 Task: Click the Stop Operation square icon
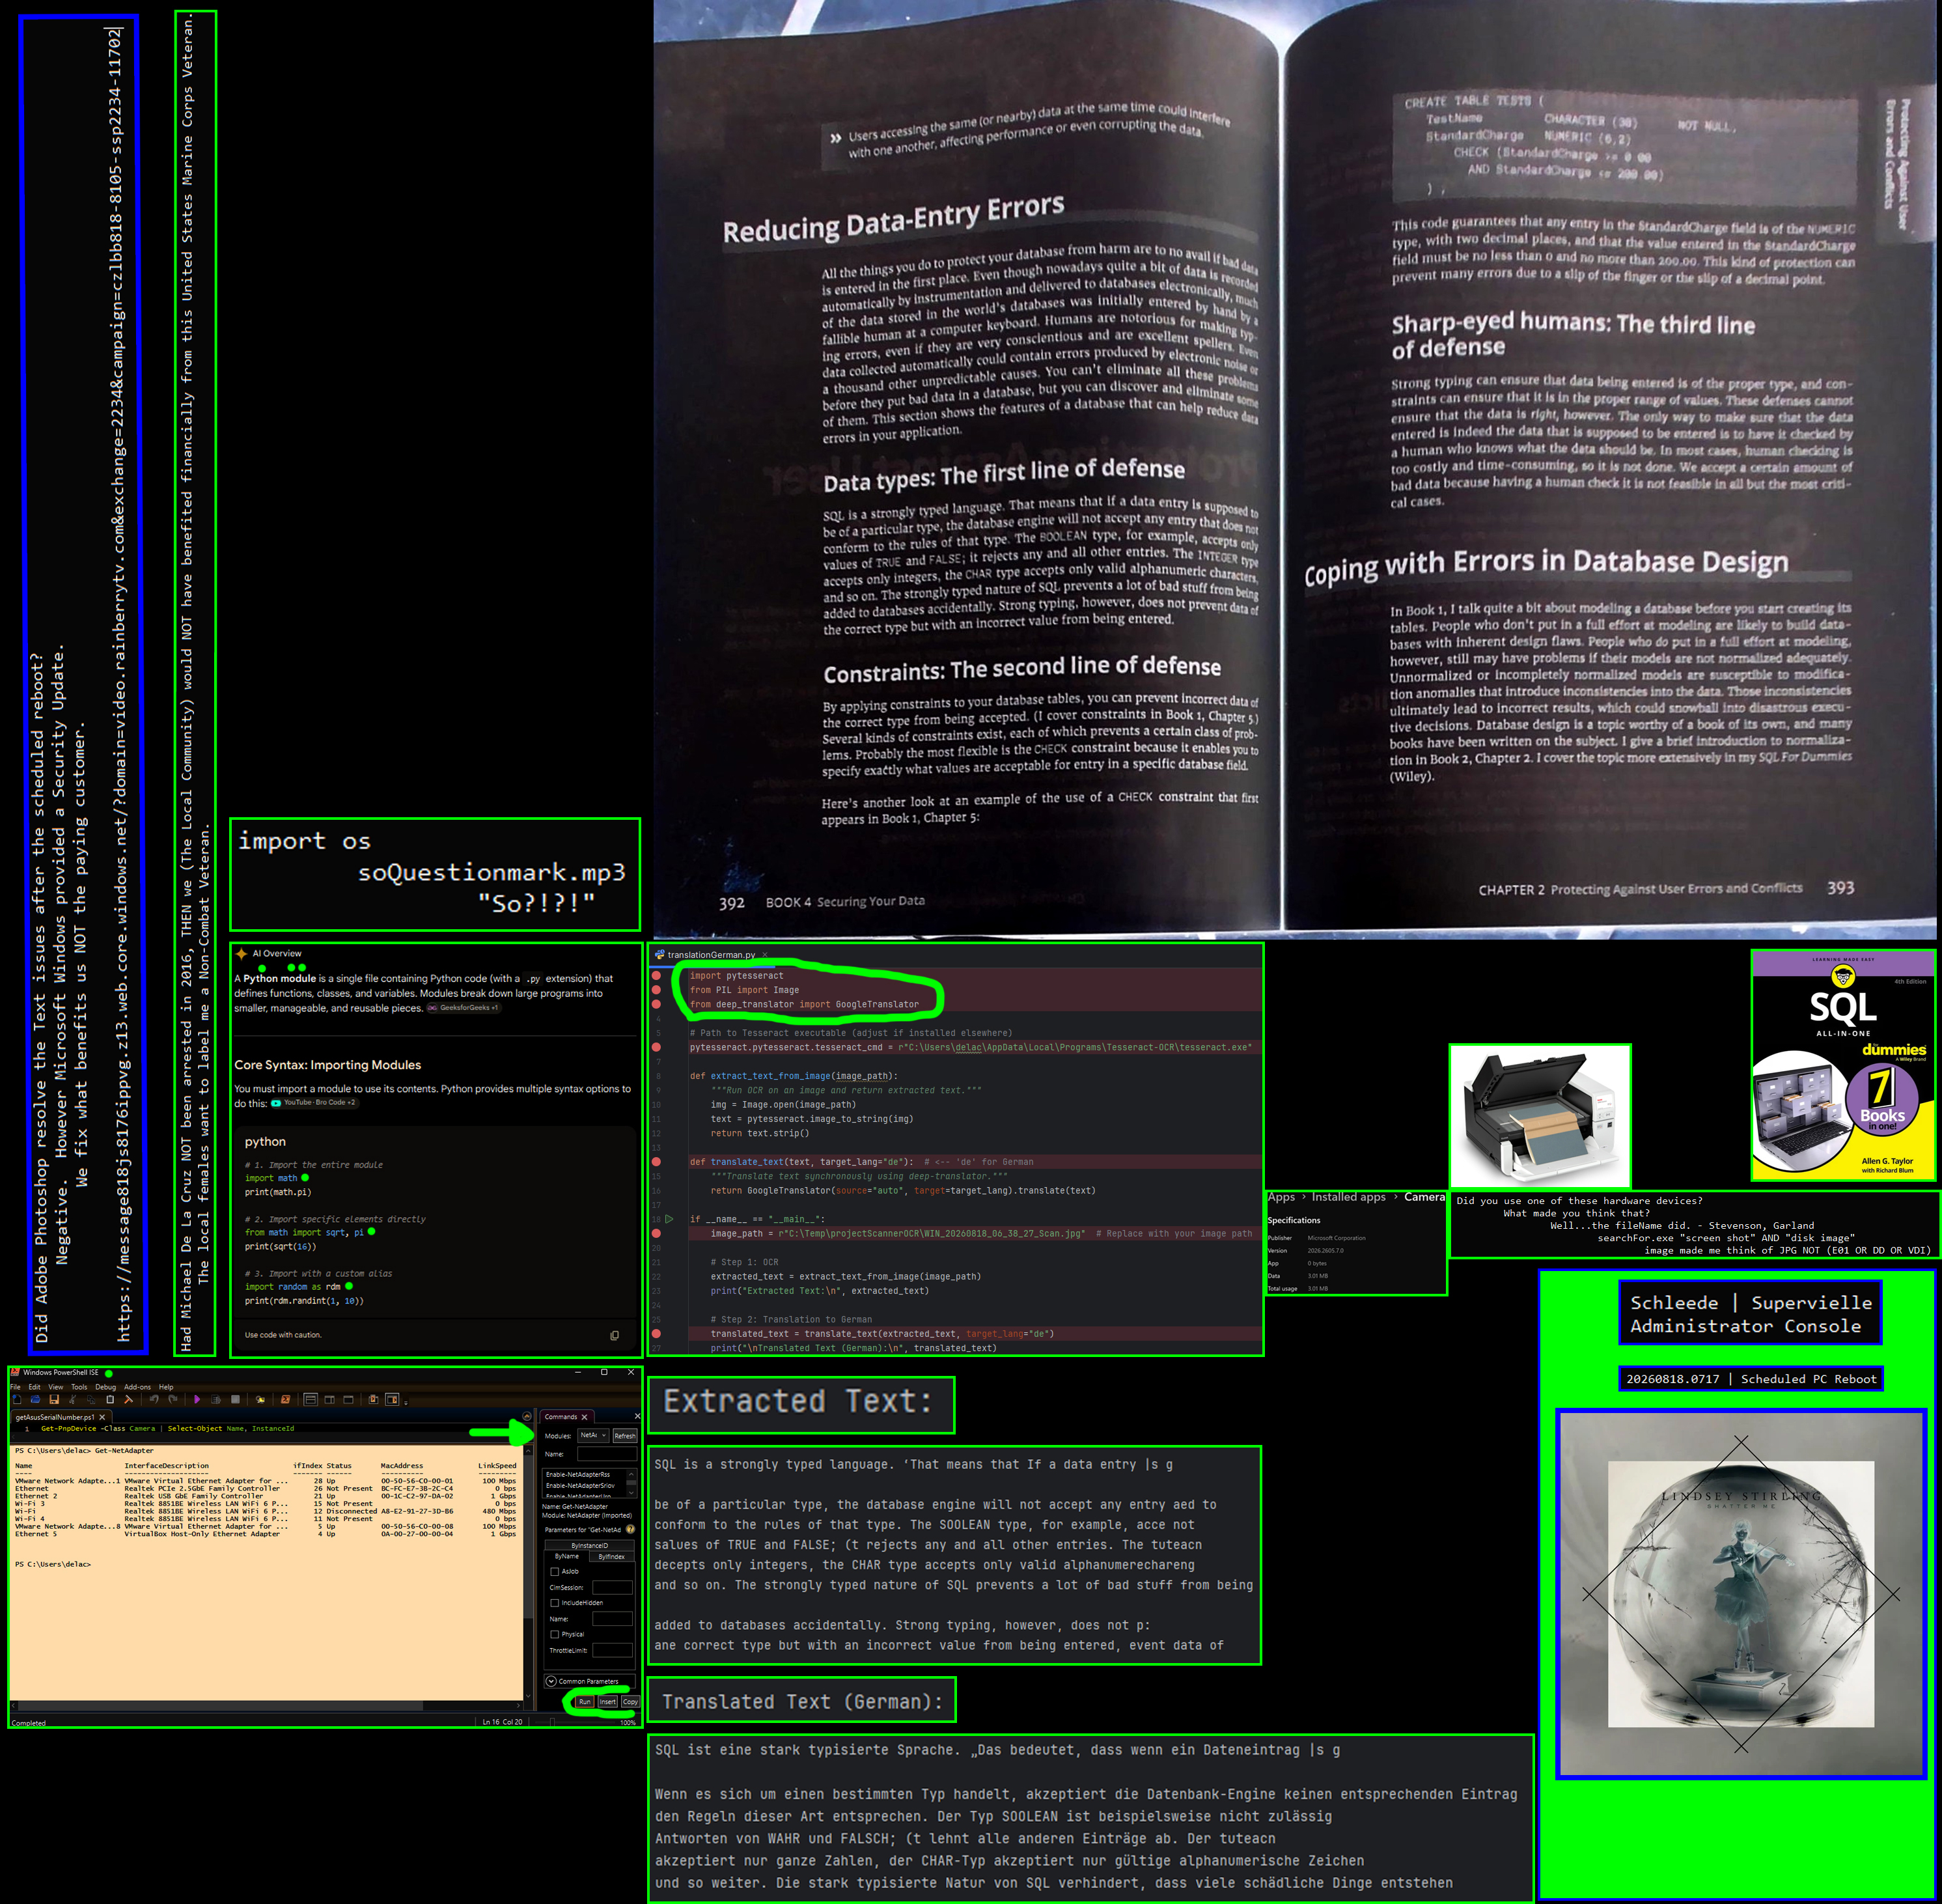pyautogui.click(x=235, y=1400)
